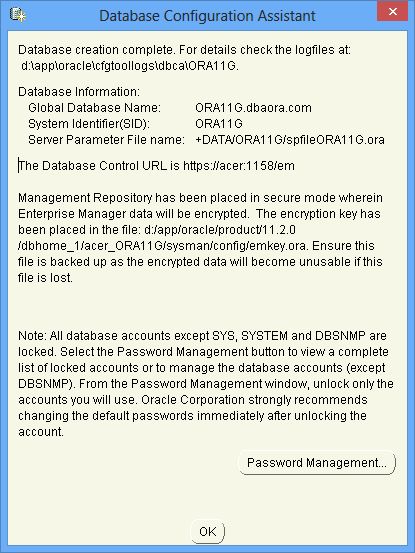Screen dimensions: 415x553
Task: Click the 'Database creation complete' message line
Action: pos(184,50)
